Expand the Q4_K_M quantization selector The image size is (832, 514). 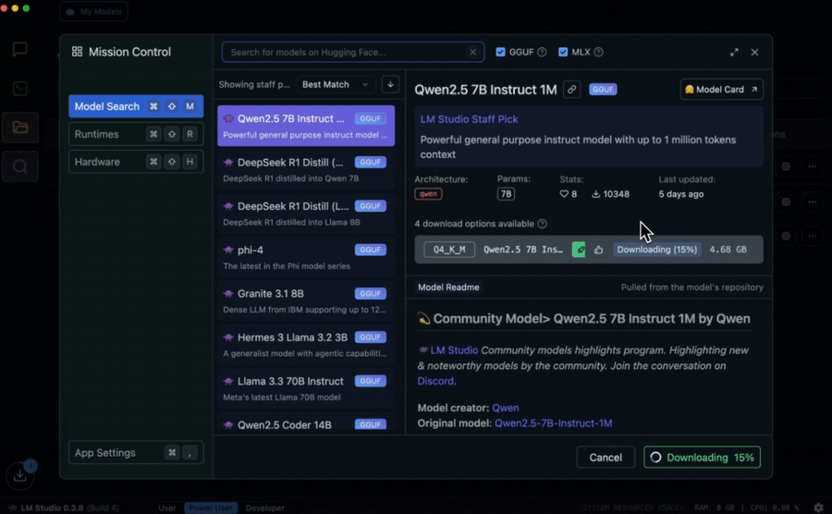click(x=449, y=249)
